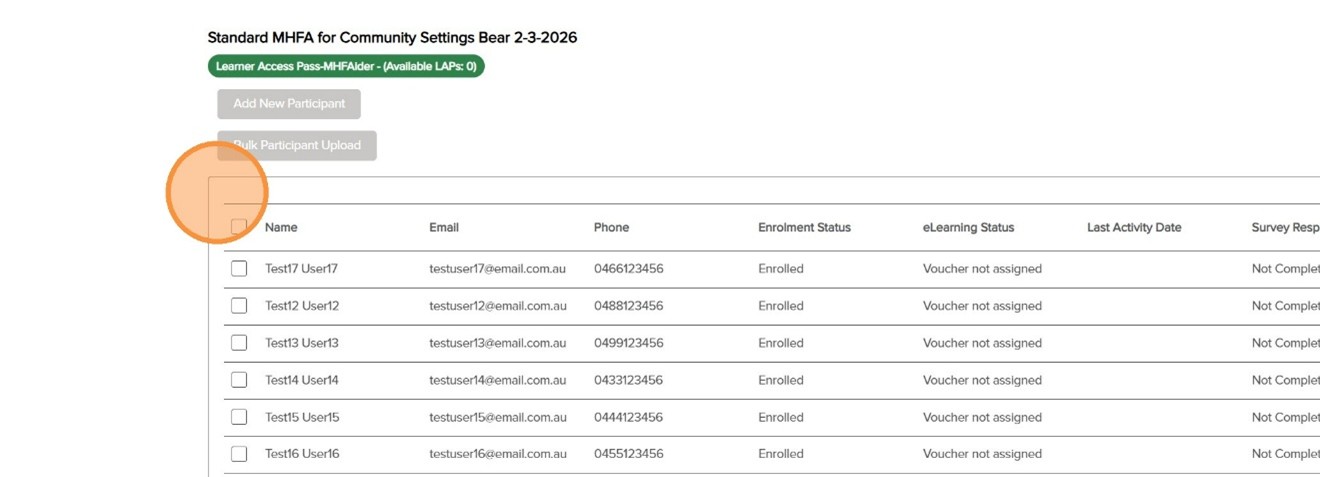Click the Email column header
This screenshot has width=1320, height=477.
[444, 228]
